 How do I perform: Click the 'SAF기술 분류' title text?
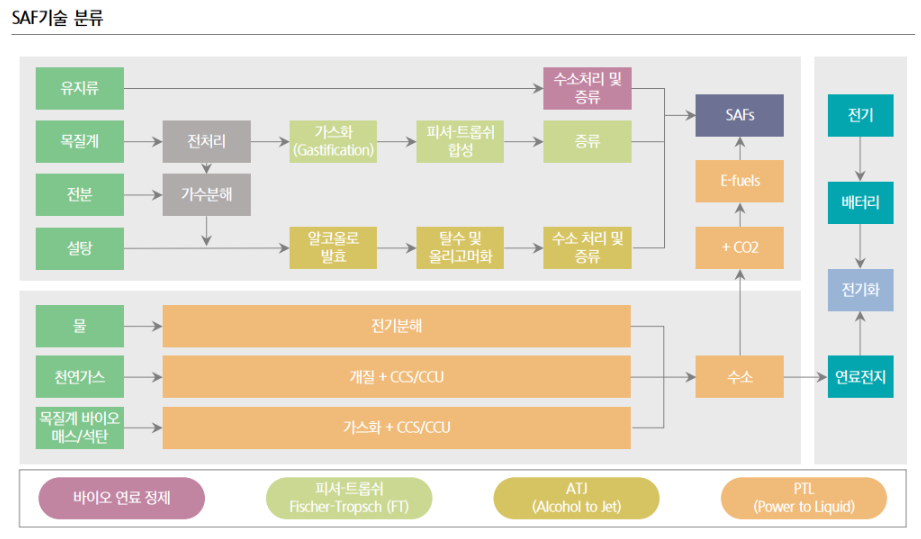tap(57, 18)
